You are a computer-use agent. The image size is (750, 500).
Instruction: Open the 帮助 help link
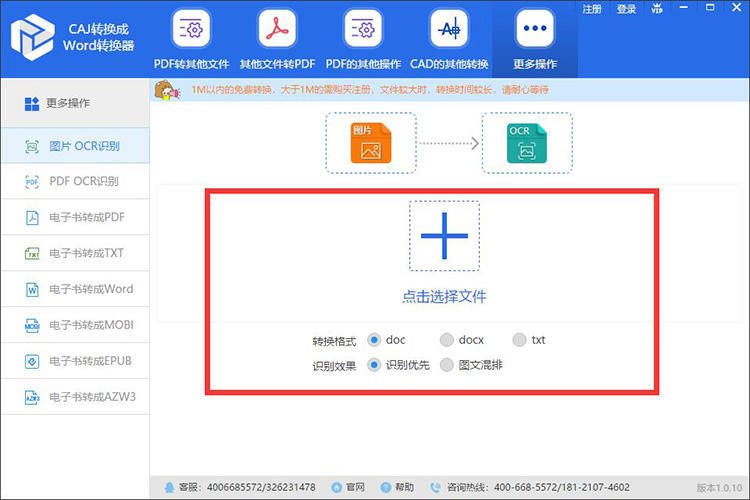(404, 487)
